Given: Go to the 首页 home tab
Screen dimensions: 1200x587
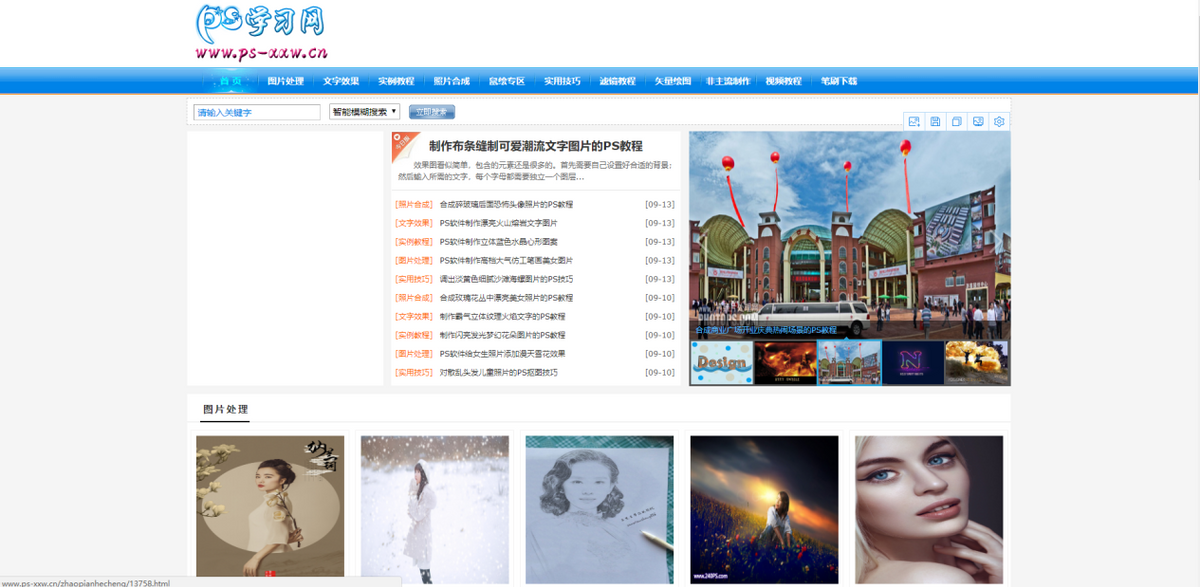Looking at the screenshot, I should click(x=231, y=81).
